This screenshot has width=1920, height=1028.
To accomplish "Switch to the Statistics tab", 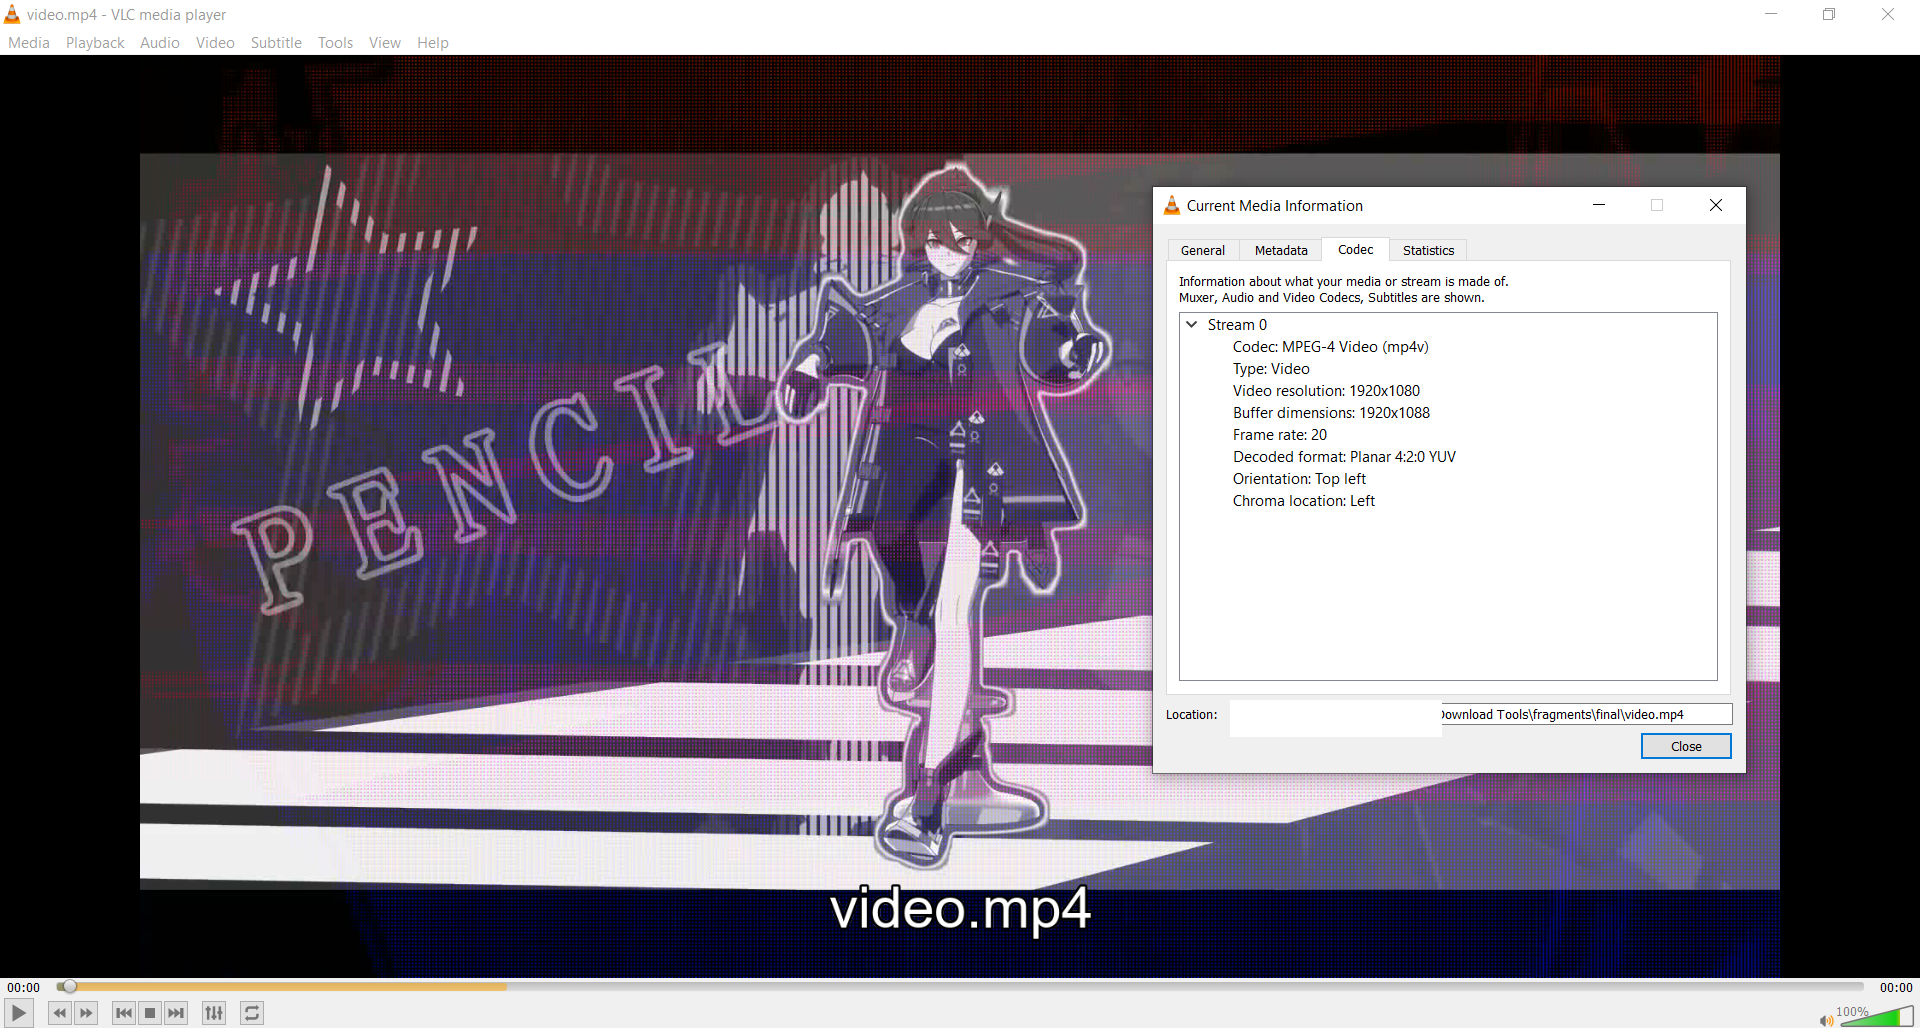I will click(x=1428, y=251).
